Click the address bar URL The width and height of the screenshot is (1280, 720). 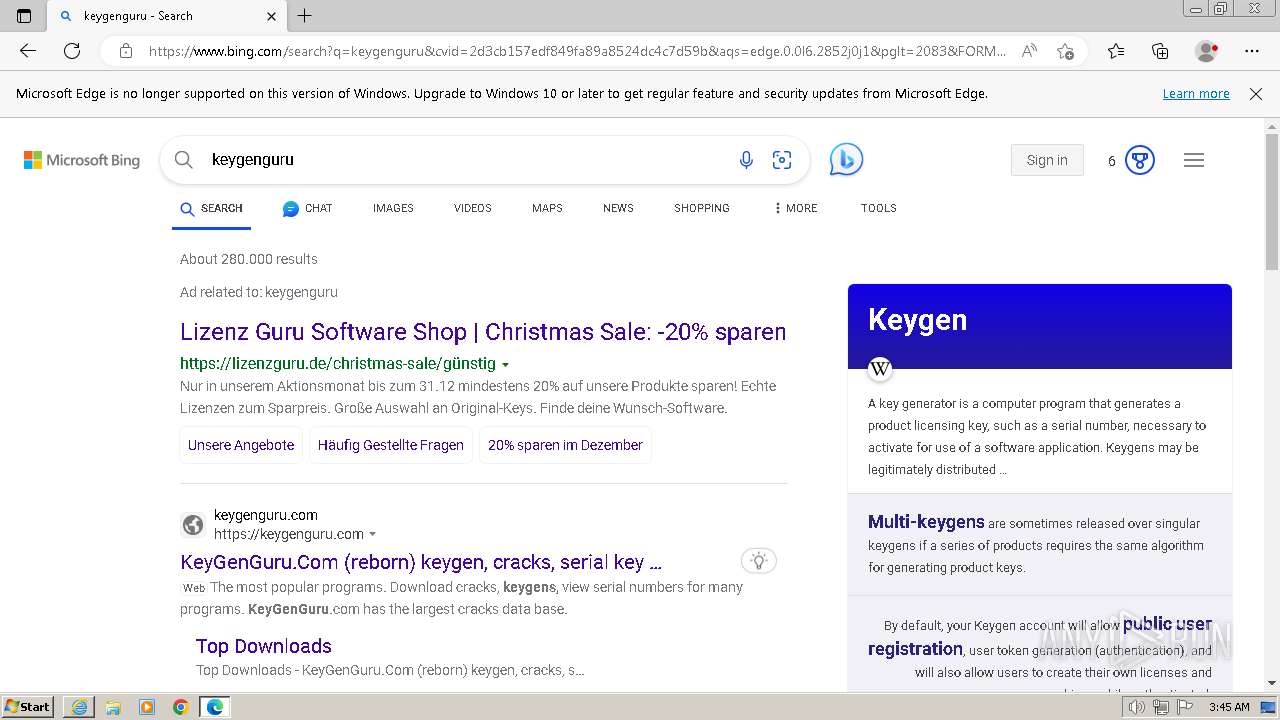[x=578, y=51]
